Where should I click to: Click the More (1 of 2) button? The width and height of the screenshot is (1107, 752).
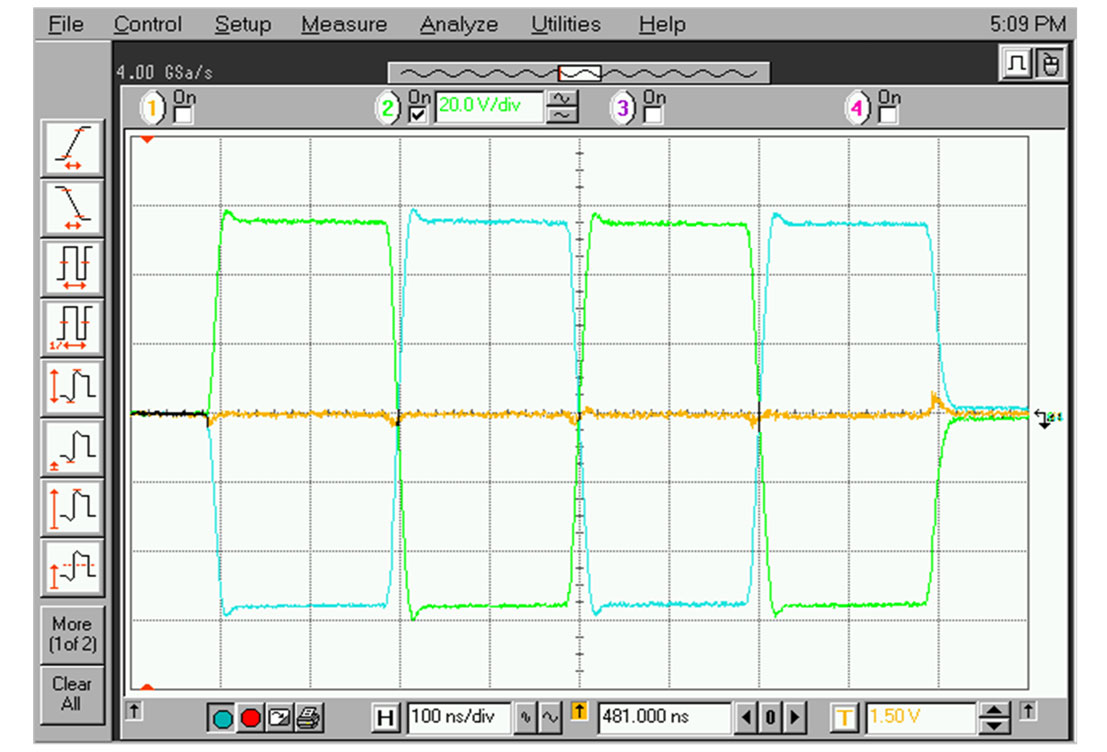click(x=71, y=634)
